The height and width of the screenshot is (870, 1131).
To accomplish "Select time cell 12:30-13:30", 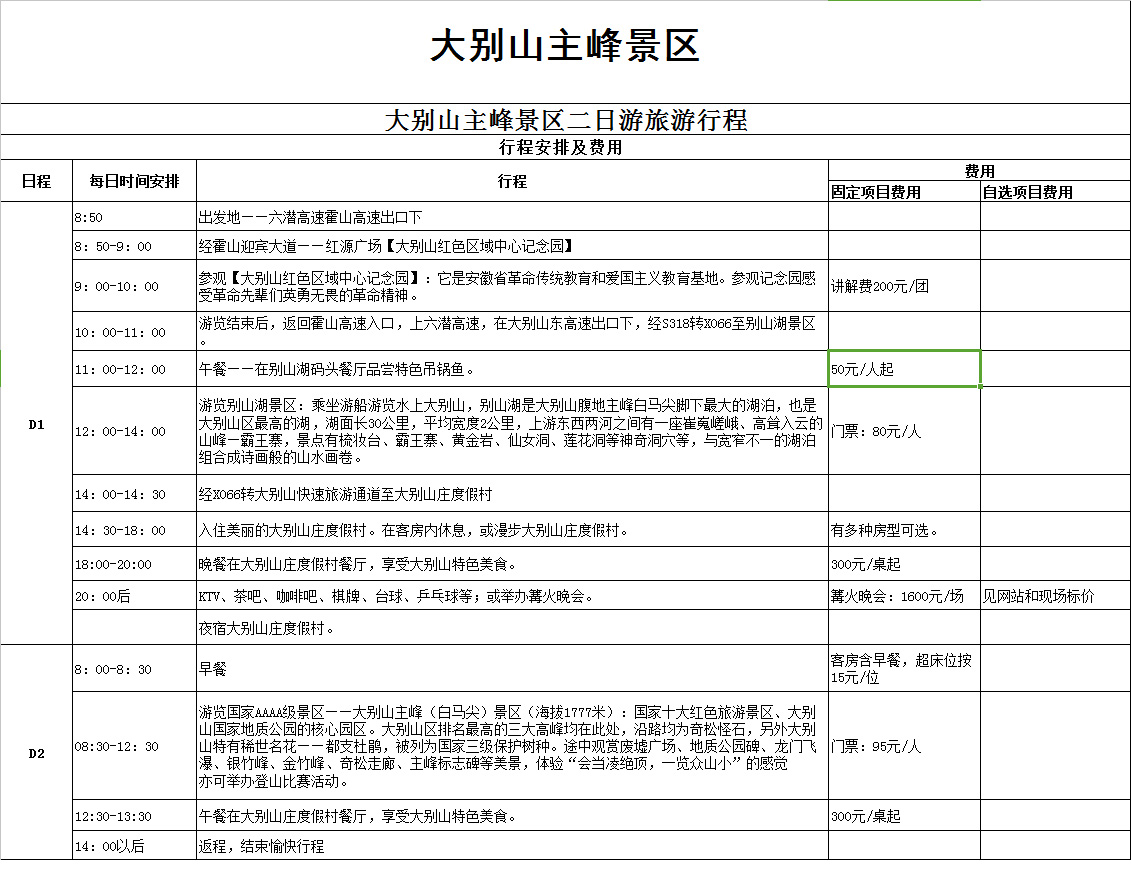I will (134, 816).
